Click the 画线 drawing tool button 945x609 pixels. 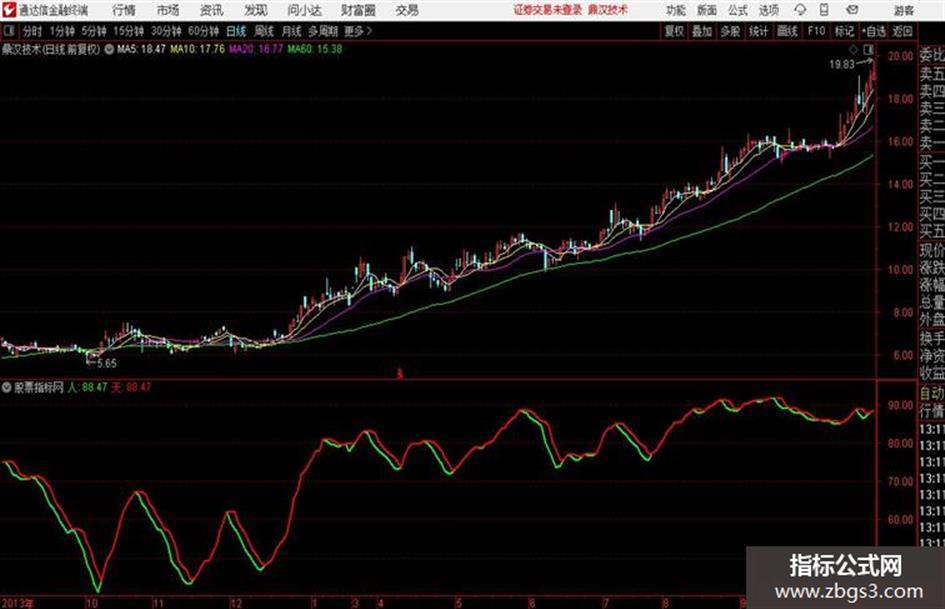[x=787, y=31]
